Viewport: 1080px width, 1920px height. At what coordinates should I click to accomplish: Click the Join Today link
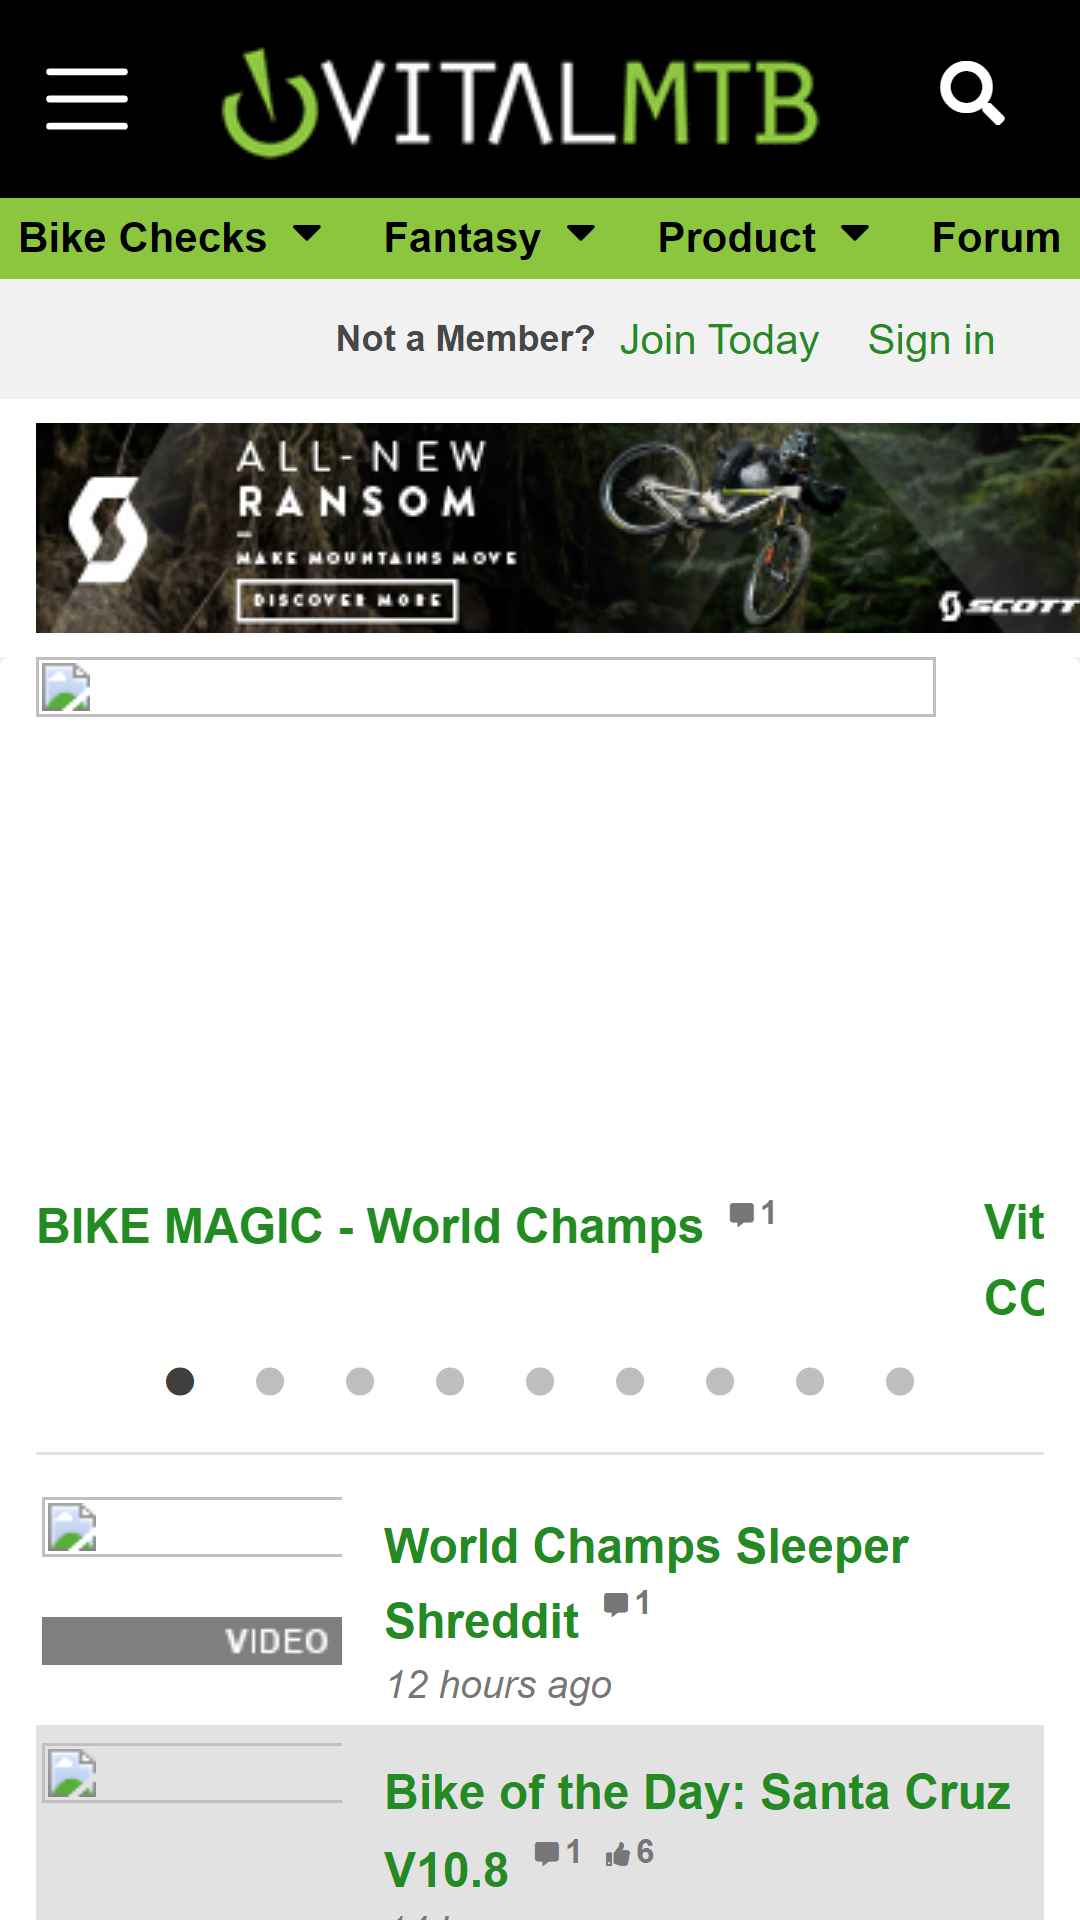click(719, 340)
